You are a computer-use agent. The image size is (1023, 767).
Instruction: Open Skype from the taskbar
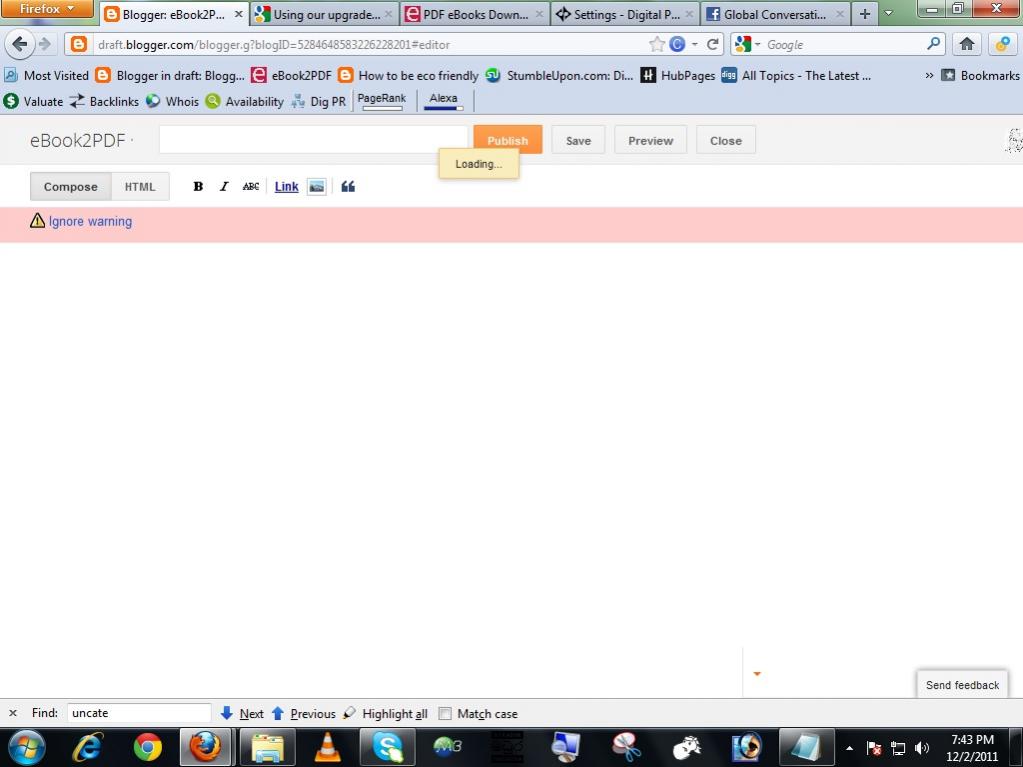click(x=388, y=747)
